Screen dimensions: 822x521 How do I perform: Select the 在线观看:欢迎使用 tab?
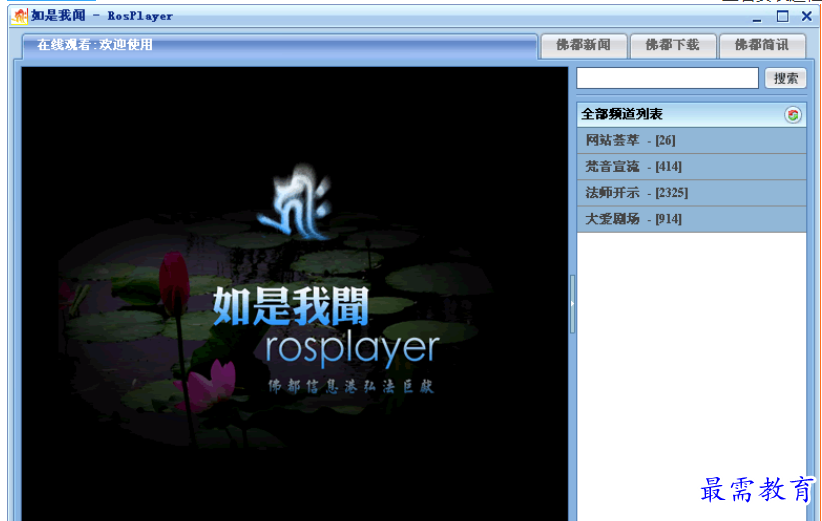pos(280,46)
